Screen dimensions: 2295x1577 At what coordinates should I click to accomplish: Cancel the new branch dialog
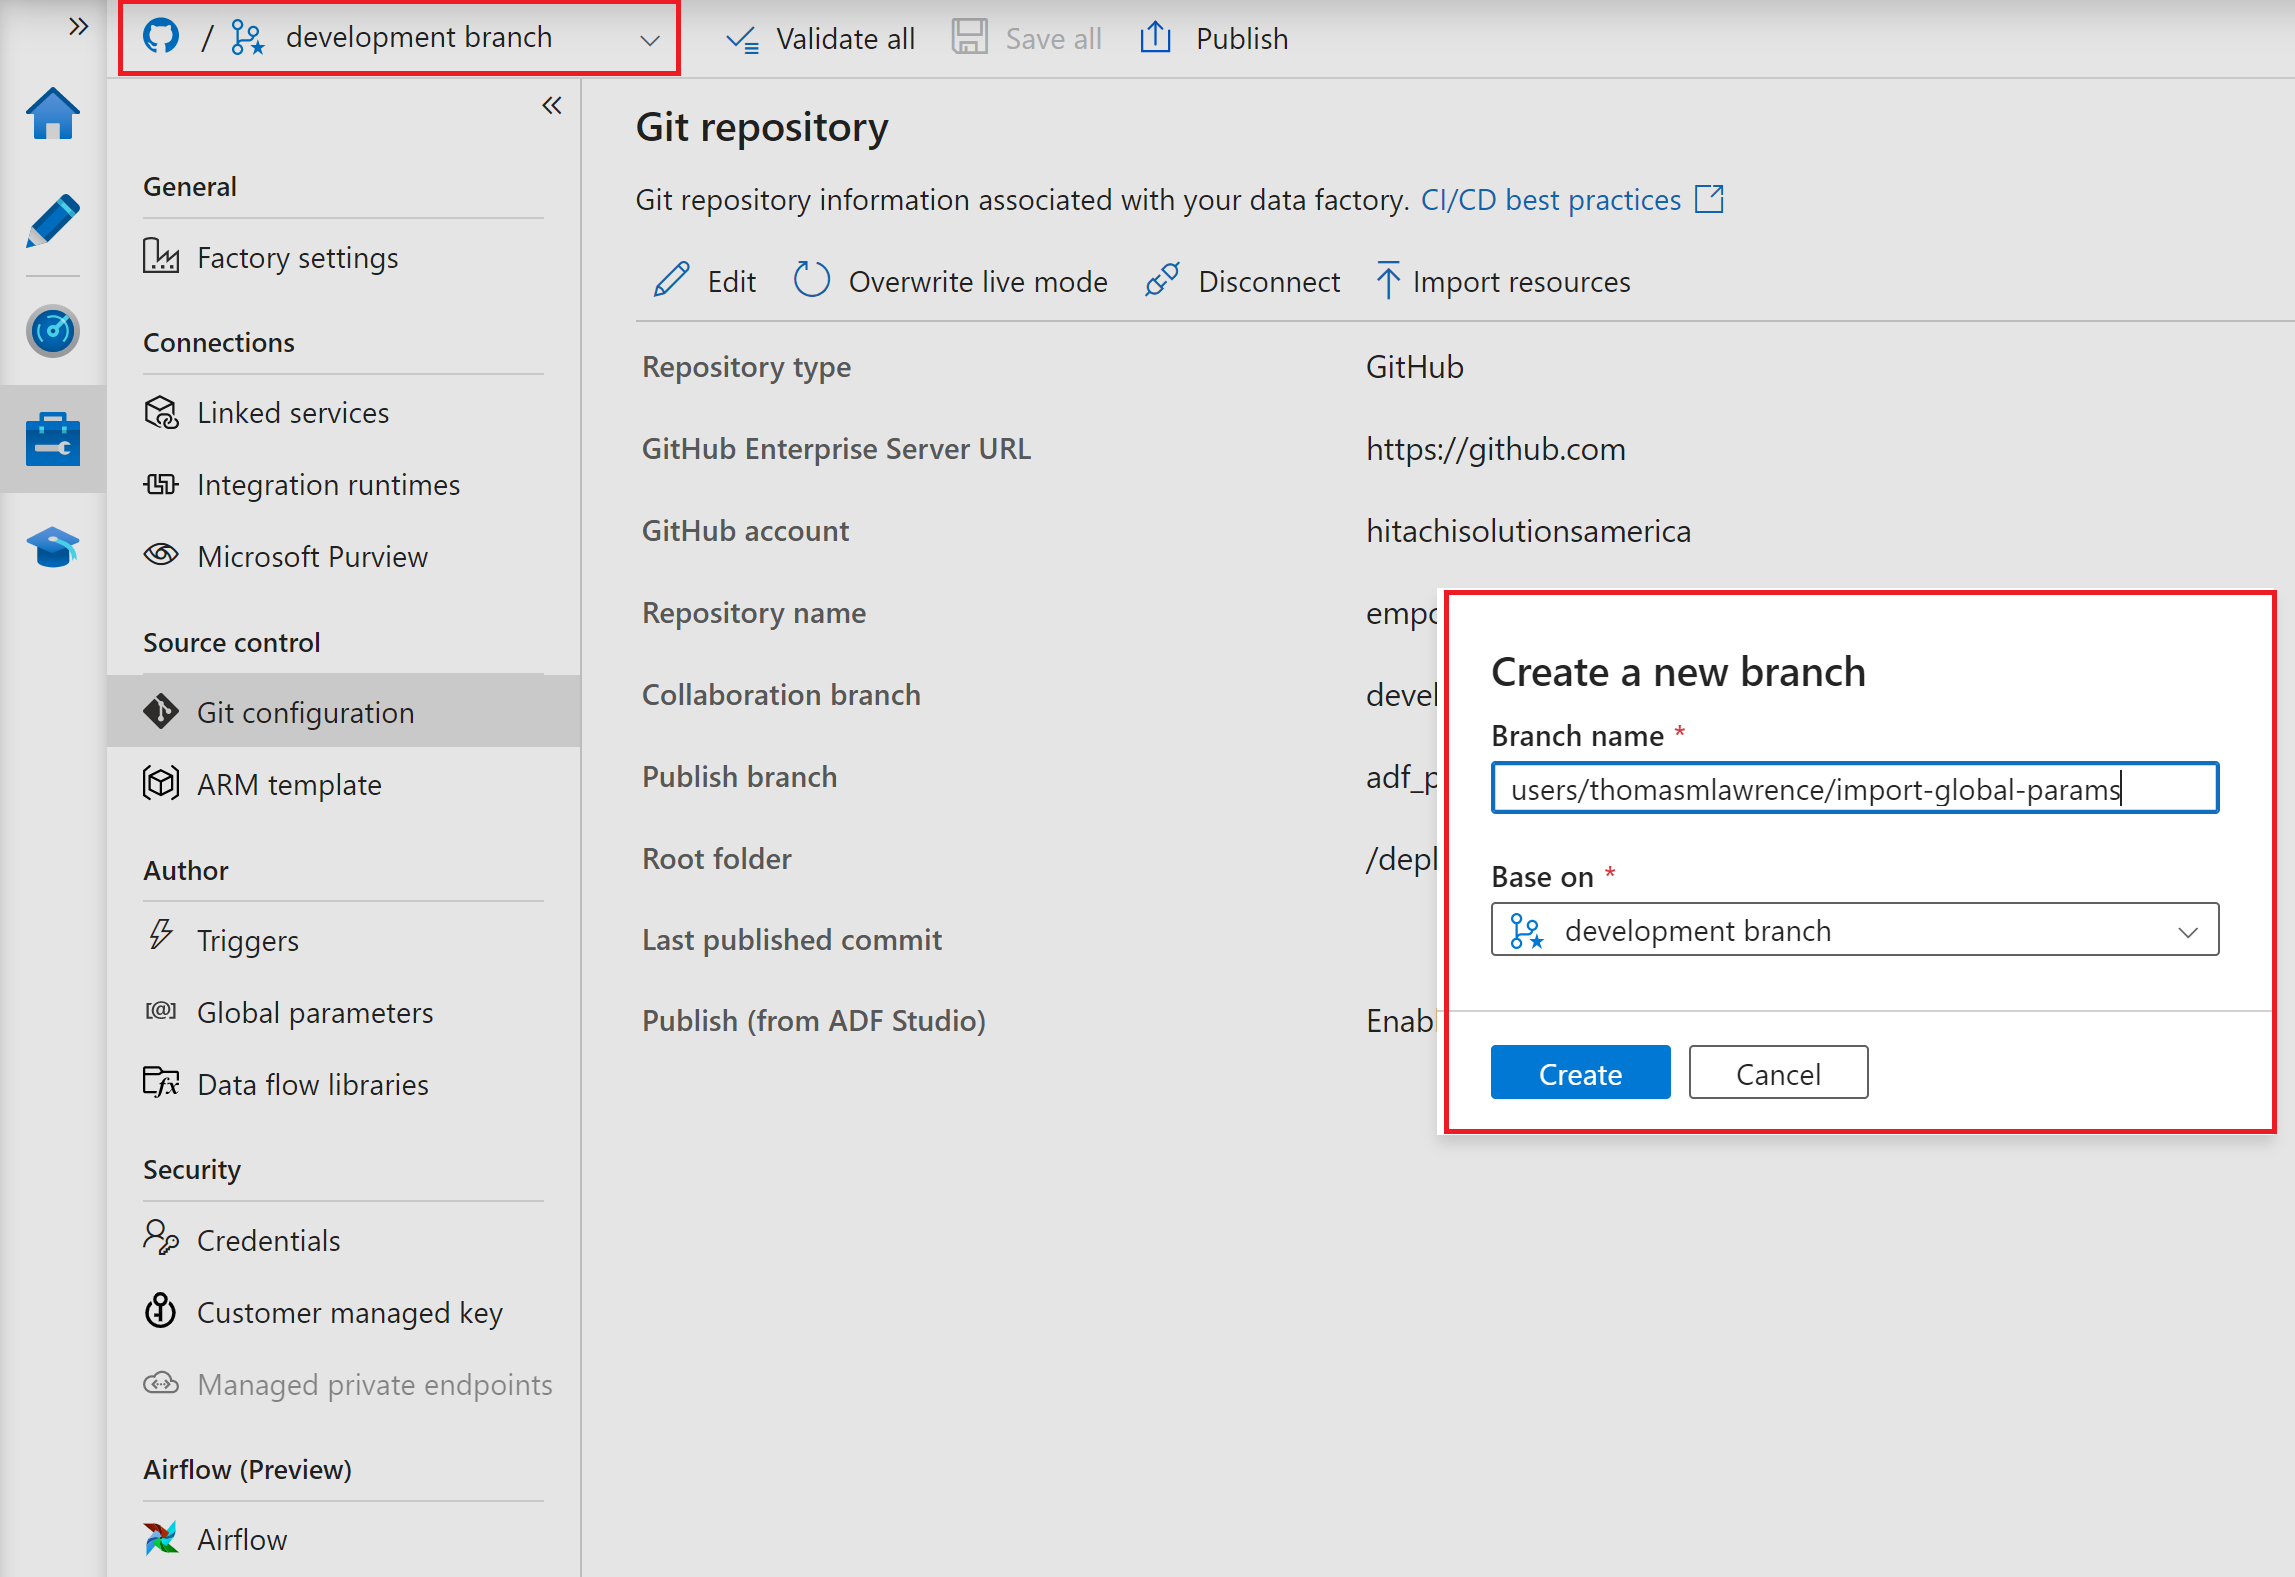1778,1073
